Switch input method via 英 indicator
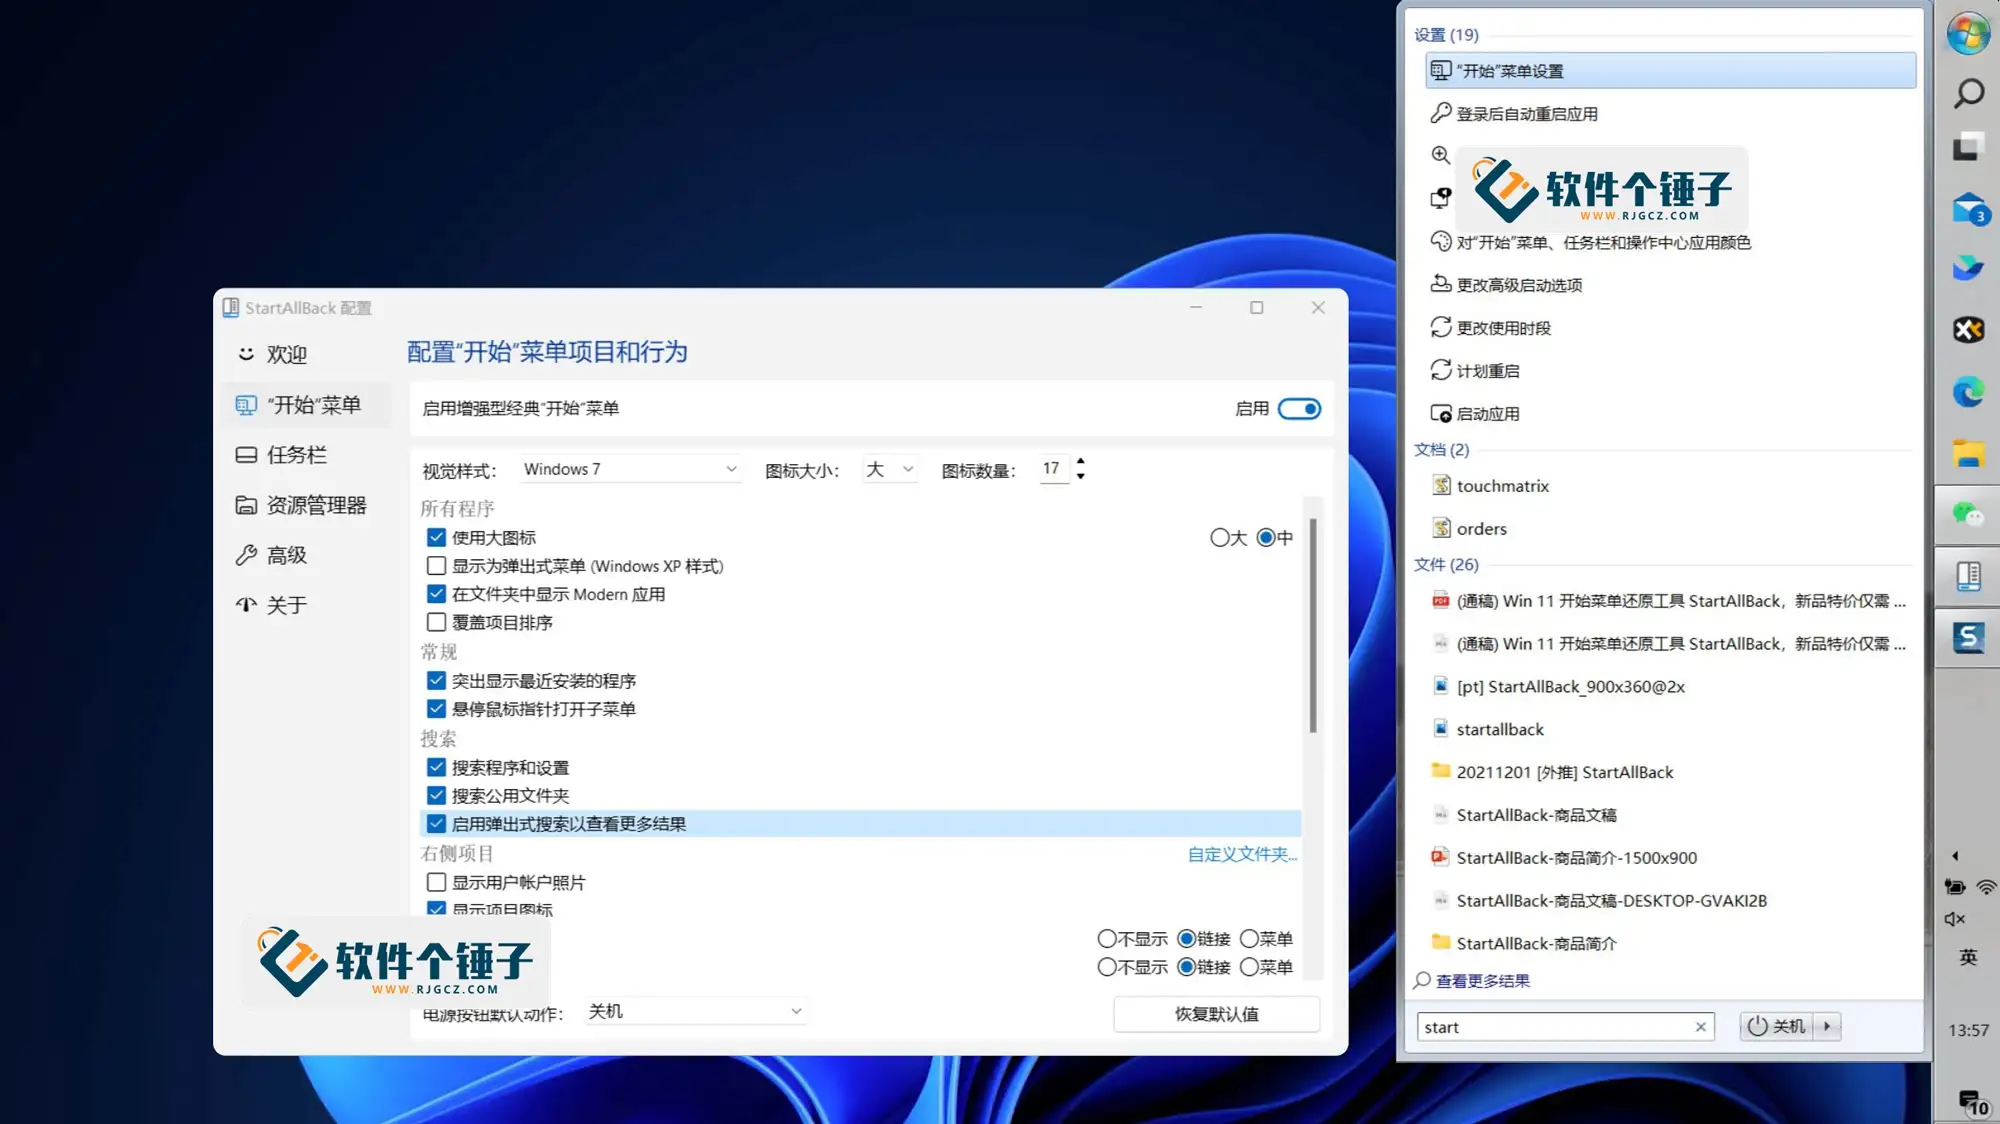This screenshot has height=1124, width=2000. click(x=1968, y=957)
